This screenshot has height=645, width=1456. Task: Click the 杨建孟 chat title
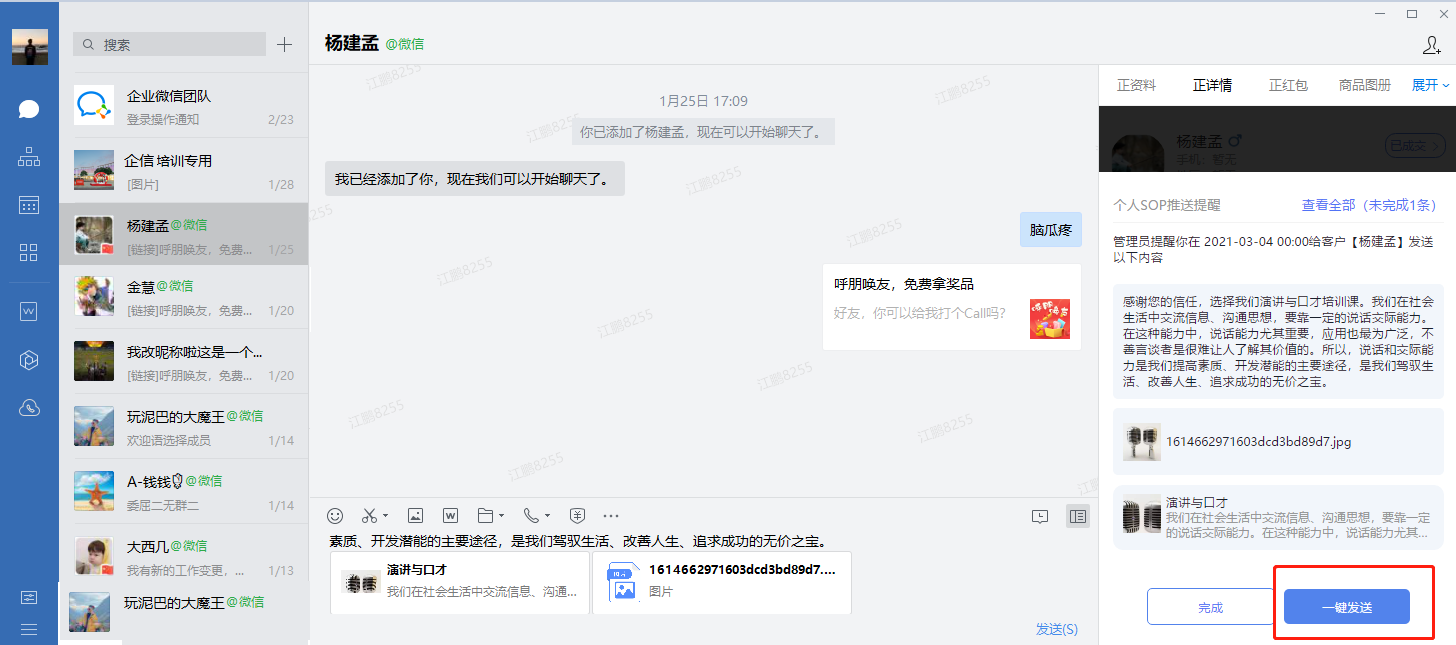pos(353,42)
